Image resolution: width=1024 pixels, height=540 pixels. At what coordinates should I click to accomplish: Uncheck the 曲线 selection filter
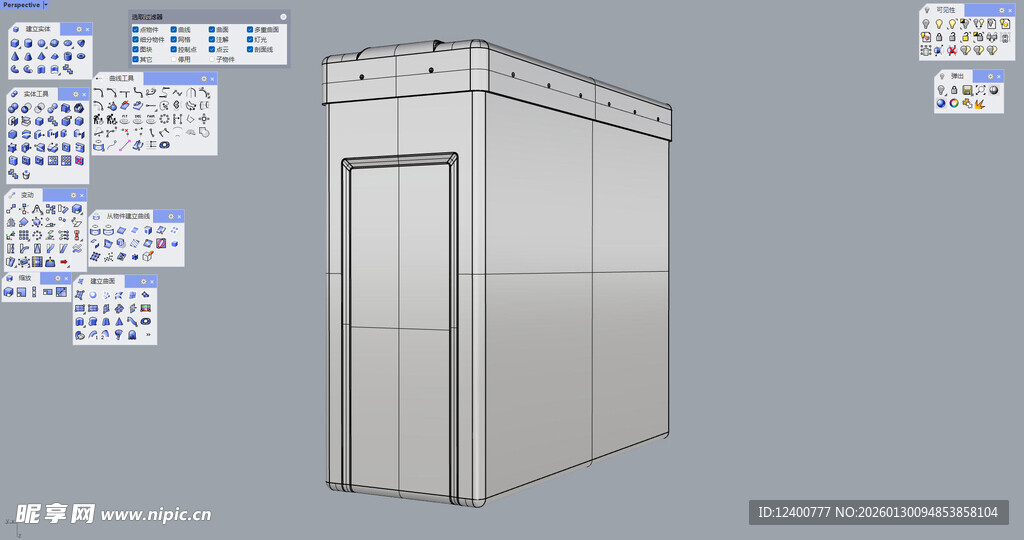[174, 30]
